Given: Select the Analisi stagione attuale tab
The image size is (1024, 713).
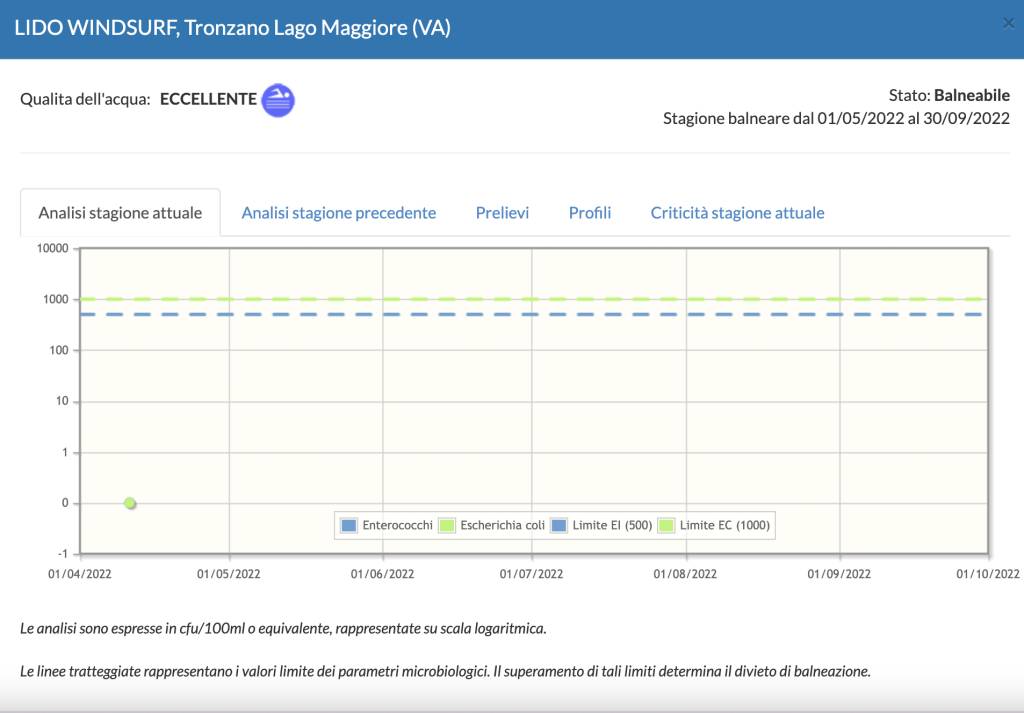Looking at the screenshot, I should coord(120,213).
